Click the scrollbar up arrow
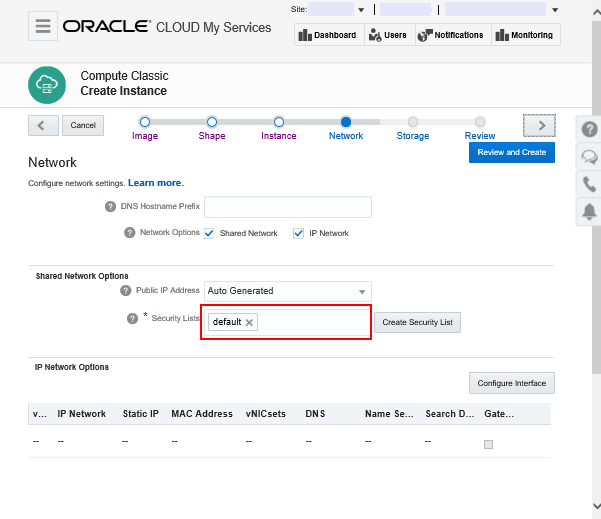Viewport: 601px width, 519px height. (596, 12)
